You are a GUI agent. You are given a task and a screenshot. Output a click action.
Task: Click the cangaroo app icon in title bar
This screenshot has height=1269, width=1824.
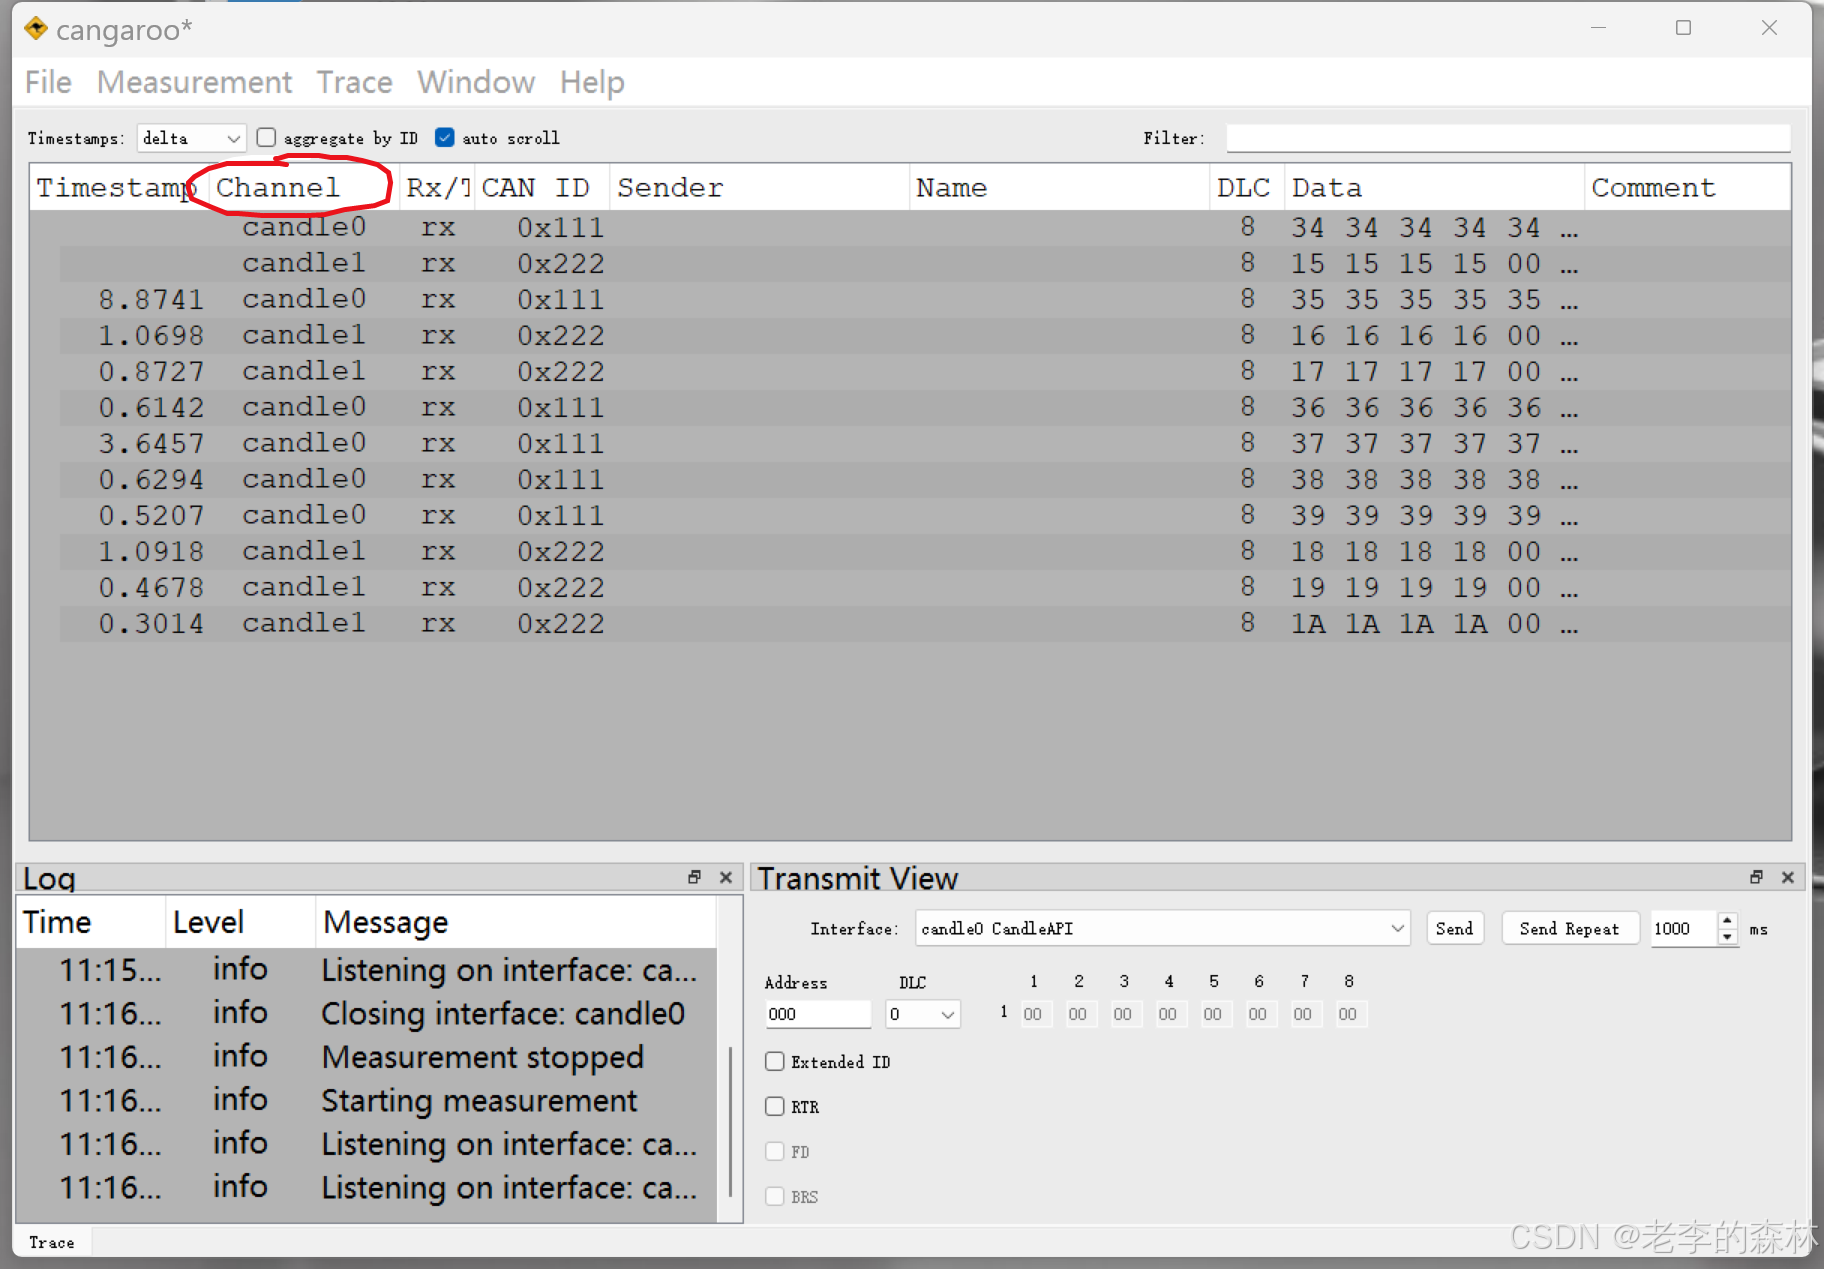36,29
